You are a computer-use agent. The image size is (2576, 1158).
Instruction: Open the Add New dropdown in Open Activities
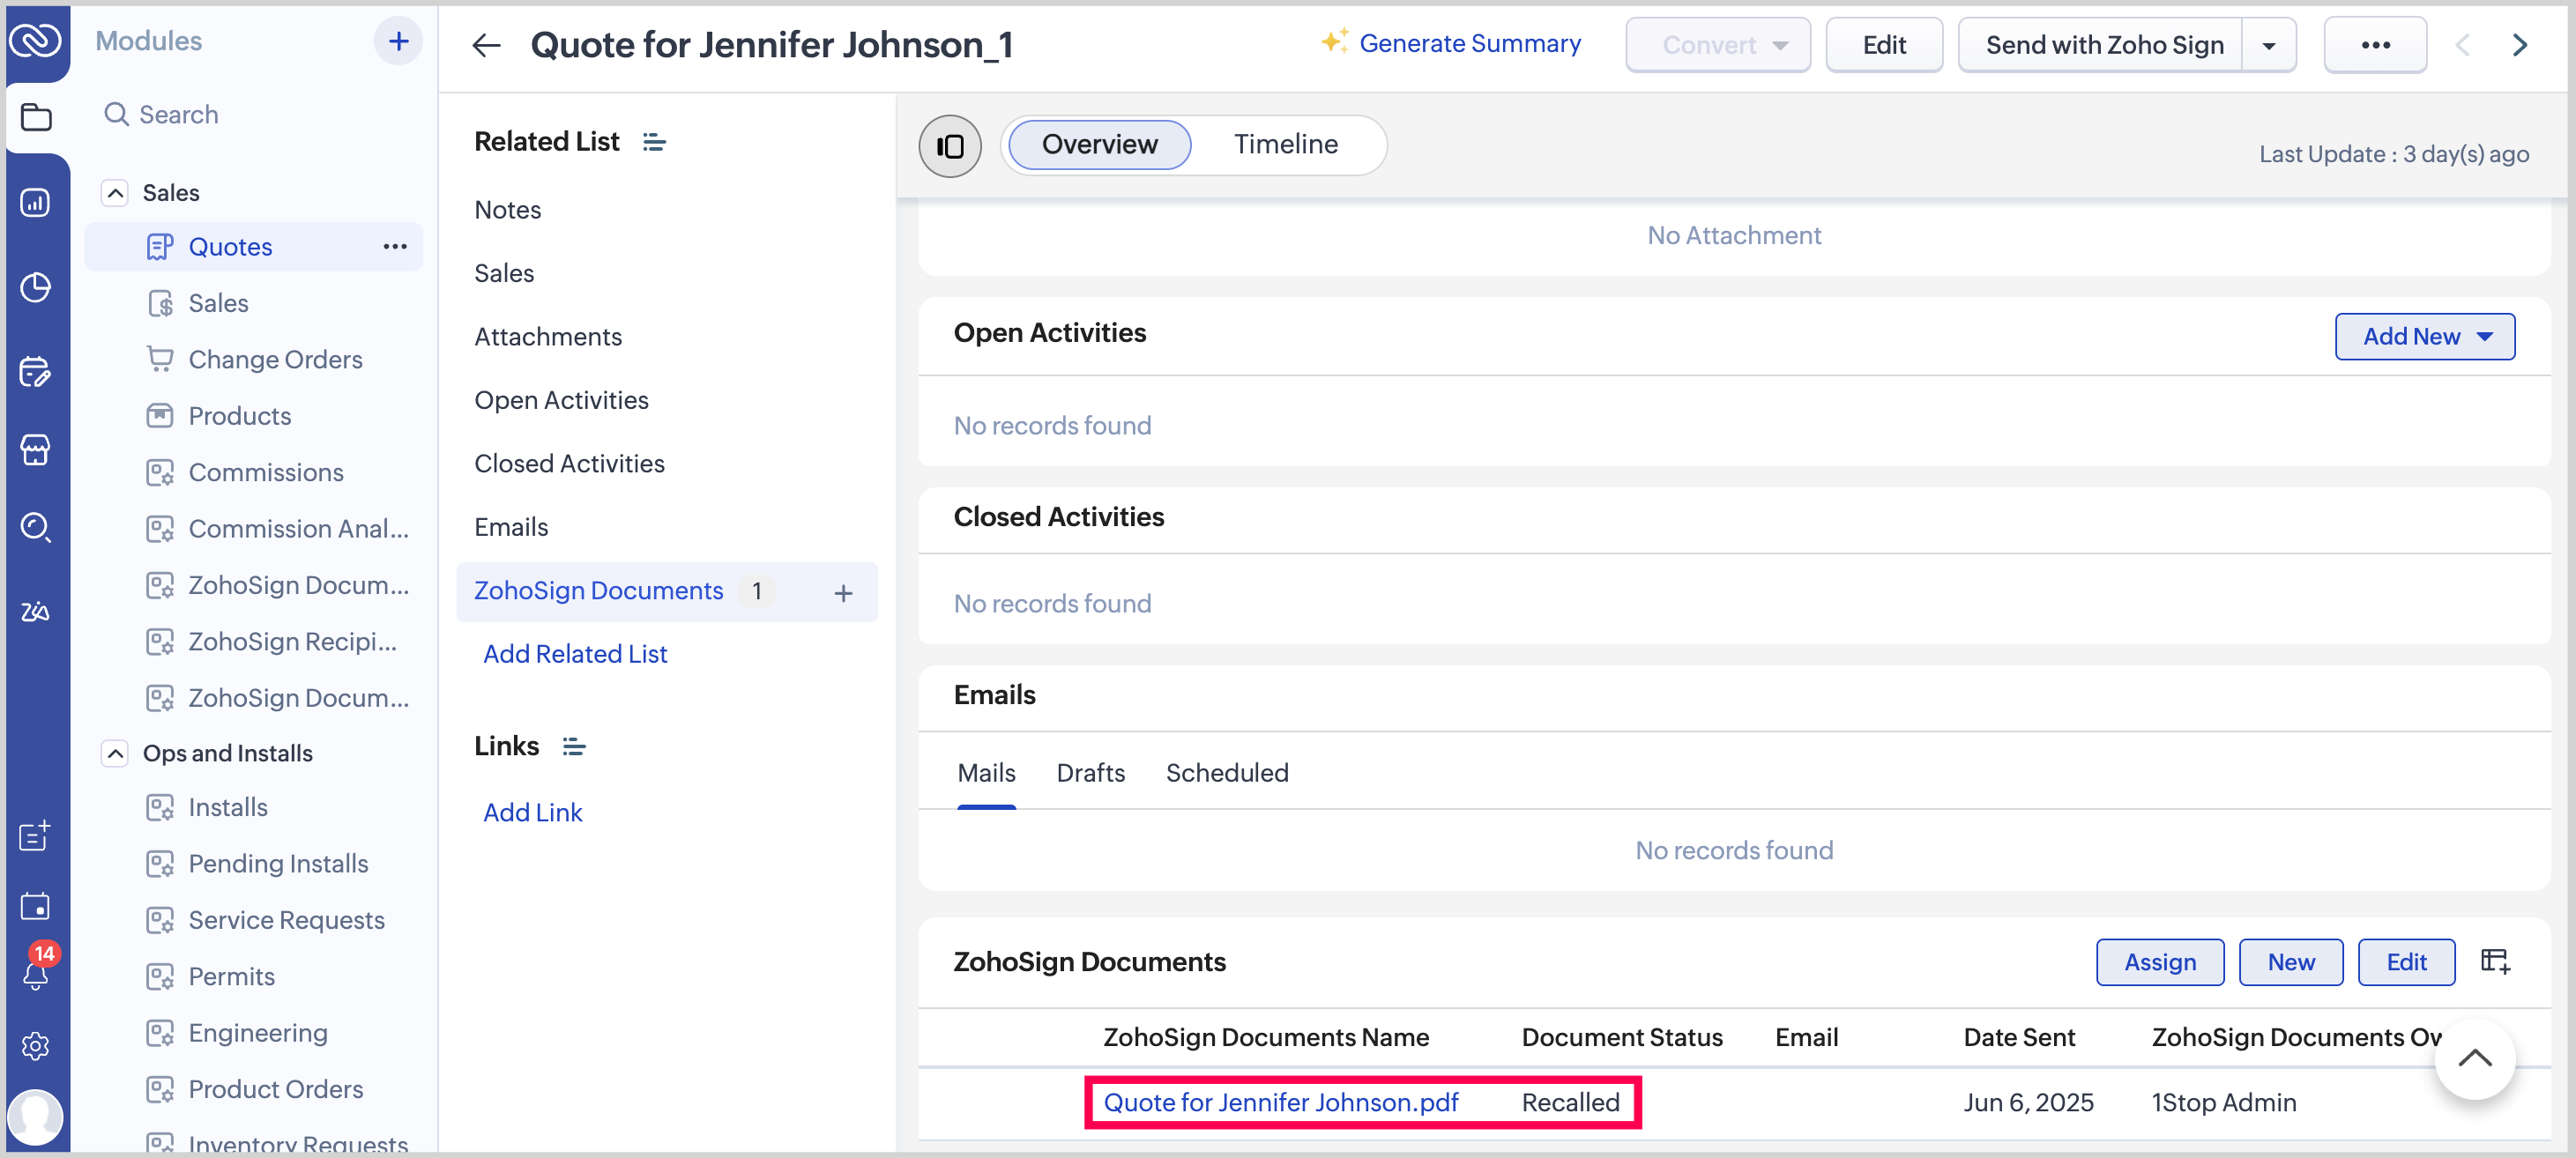point(2424,336)
